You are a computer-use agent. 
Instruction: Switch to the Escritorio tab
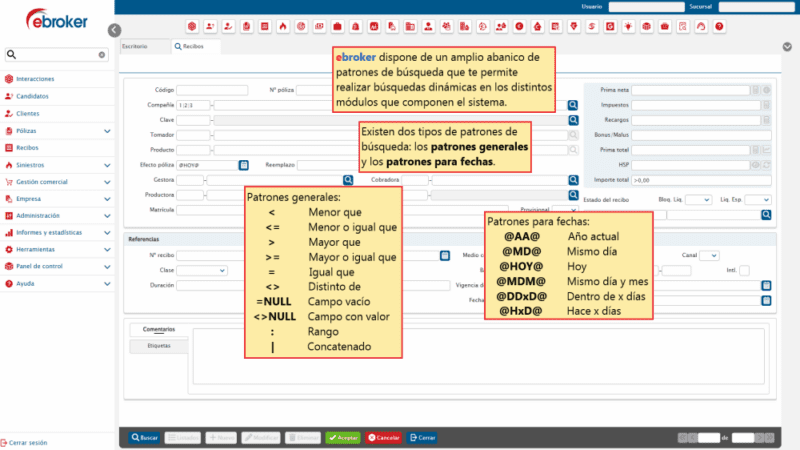(144, 46)
